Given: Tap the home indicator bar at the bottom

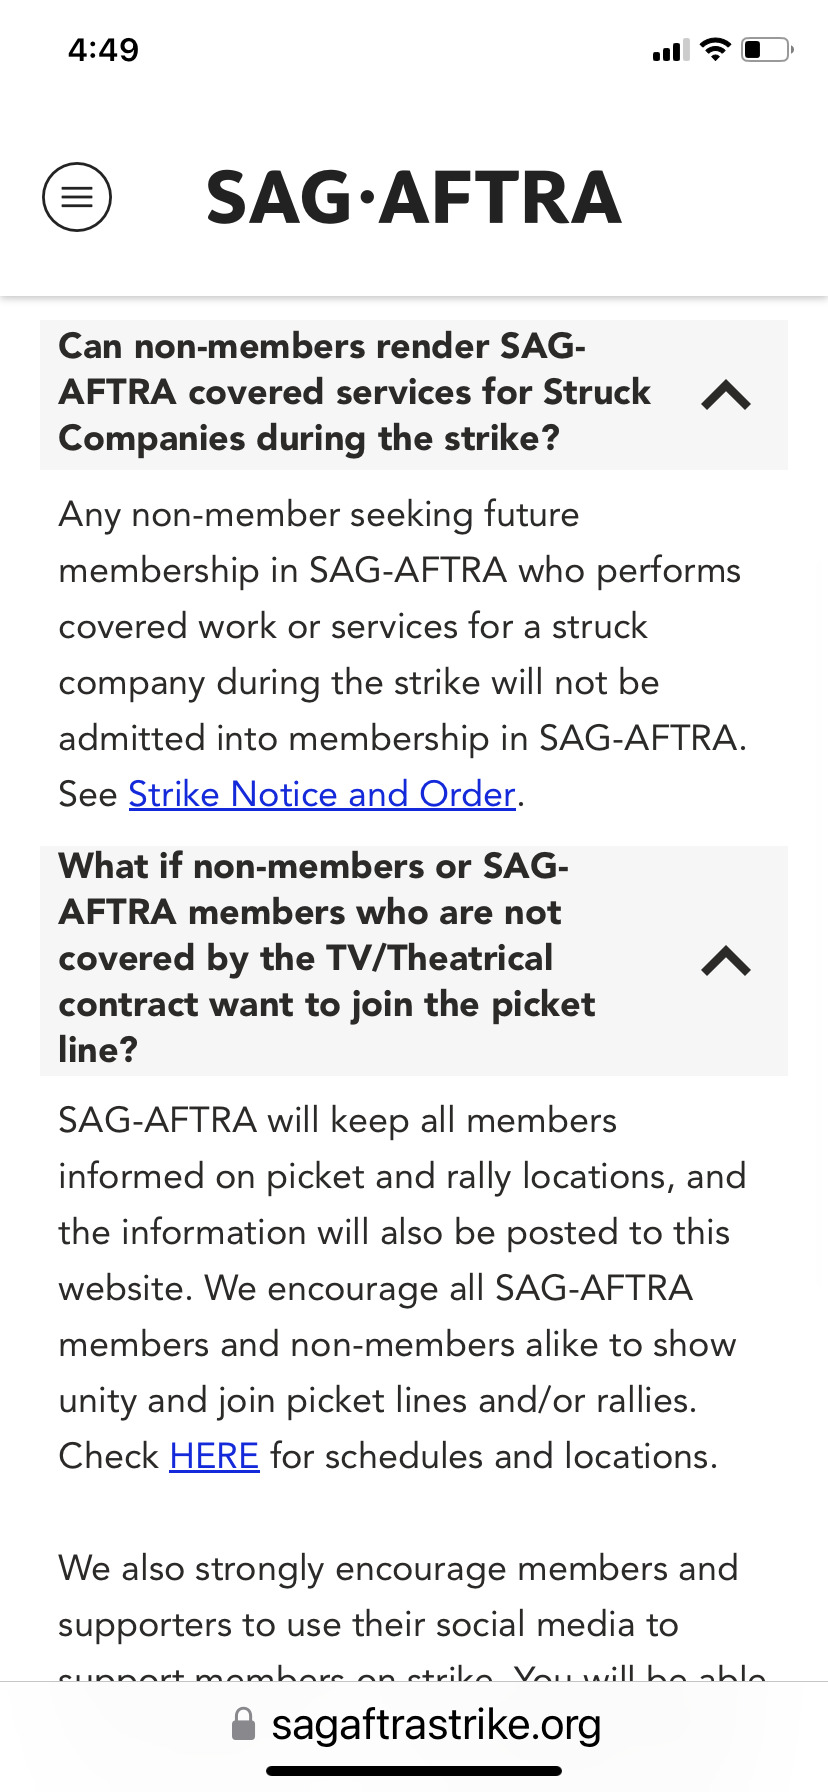Looking at the screenshot, I should click(x=414, y=1771).
